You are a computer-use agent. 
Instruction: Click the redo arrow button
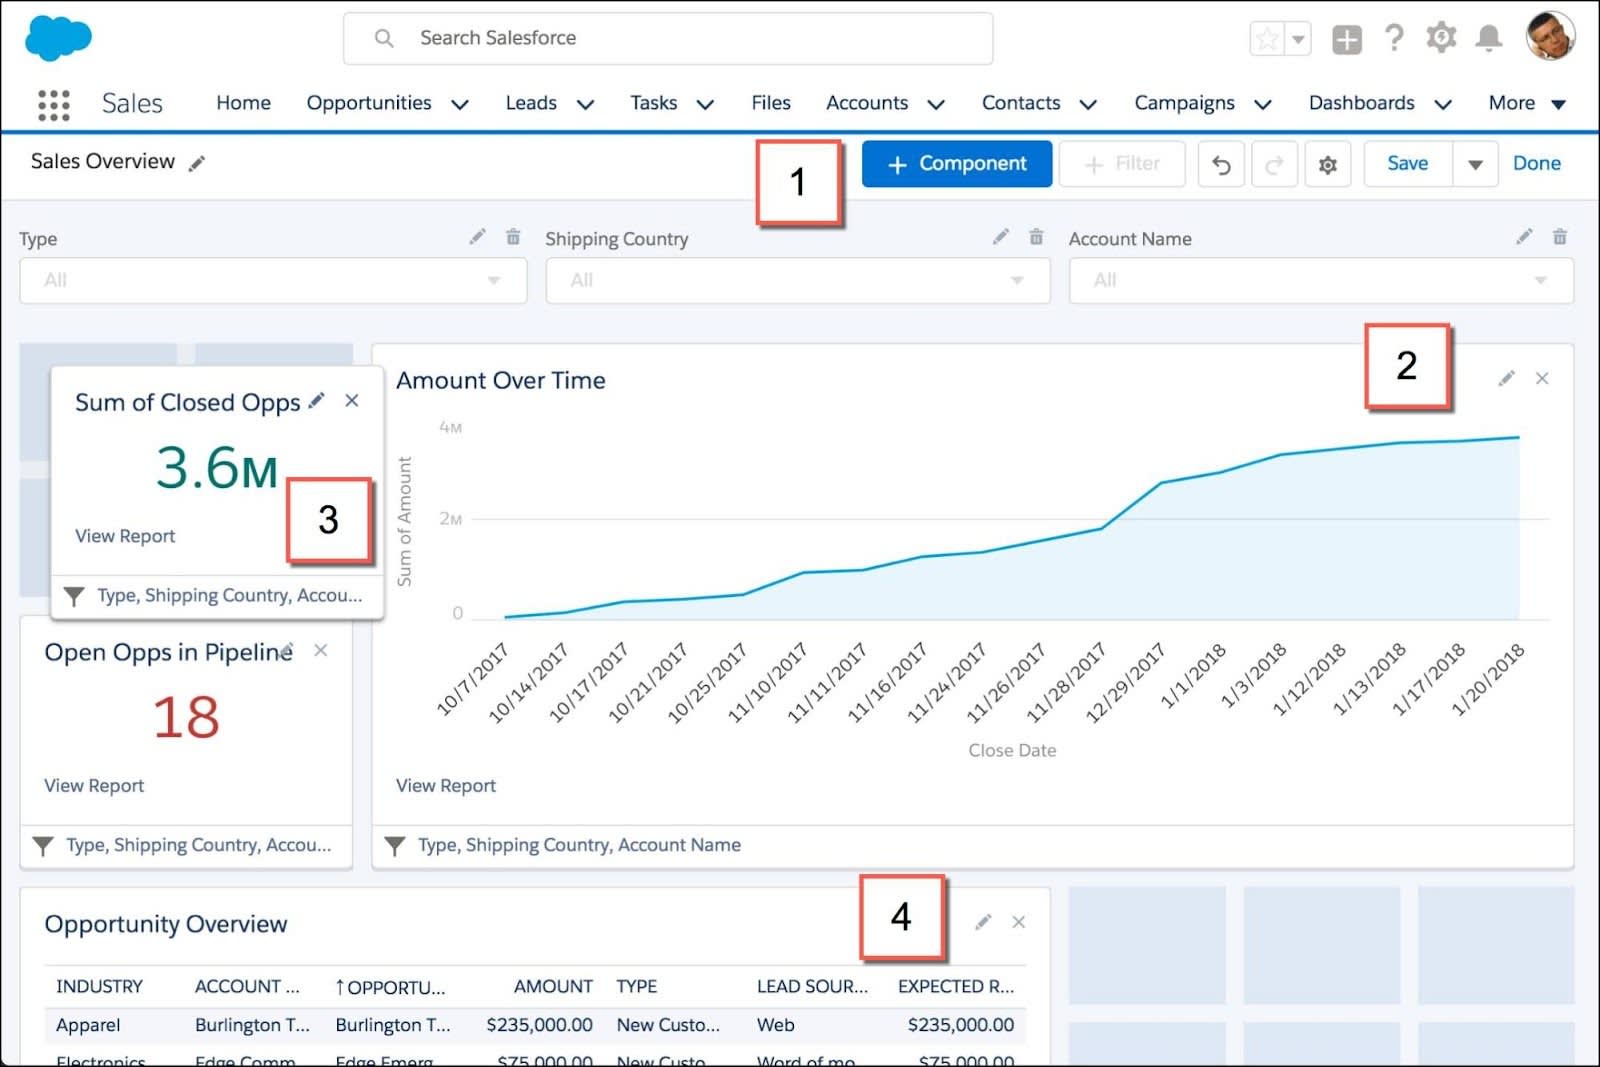pyautogui.click(x=1274, y=164)
